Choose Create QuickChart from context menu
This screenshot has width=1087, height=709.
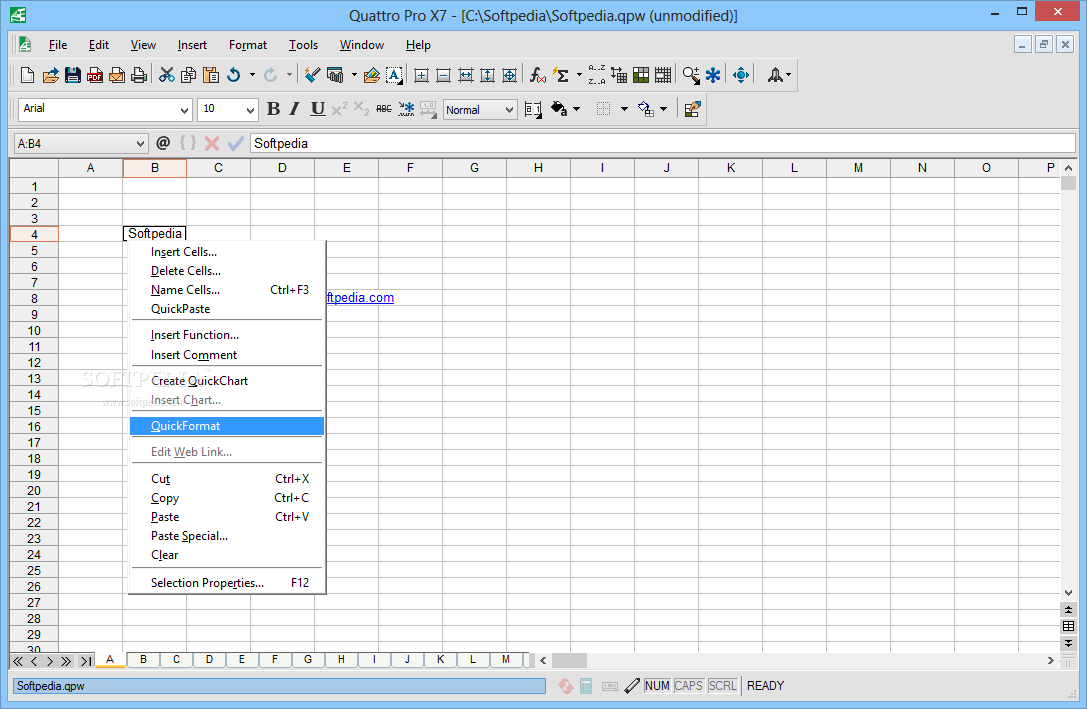click(227, 380)
